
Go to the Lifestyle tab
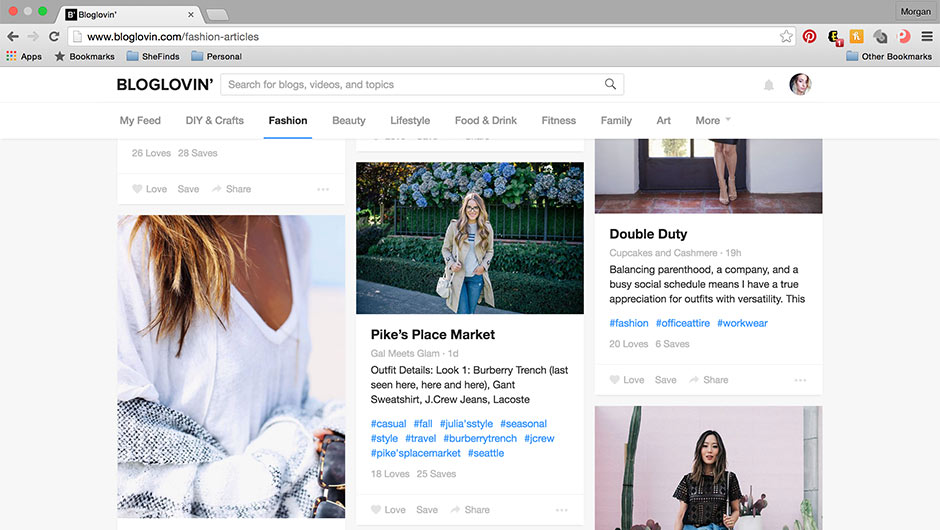tap(410, 121)
